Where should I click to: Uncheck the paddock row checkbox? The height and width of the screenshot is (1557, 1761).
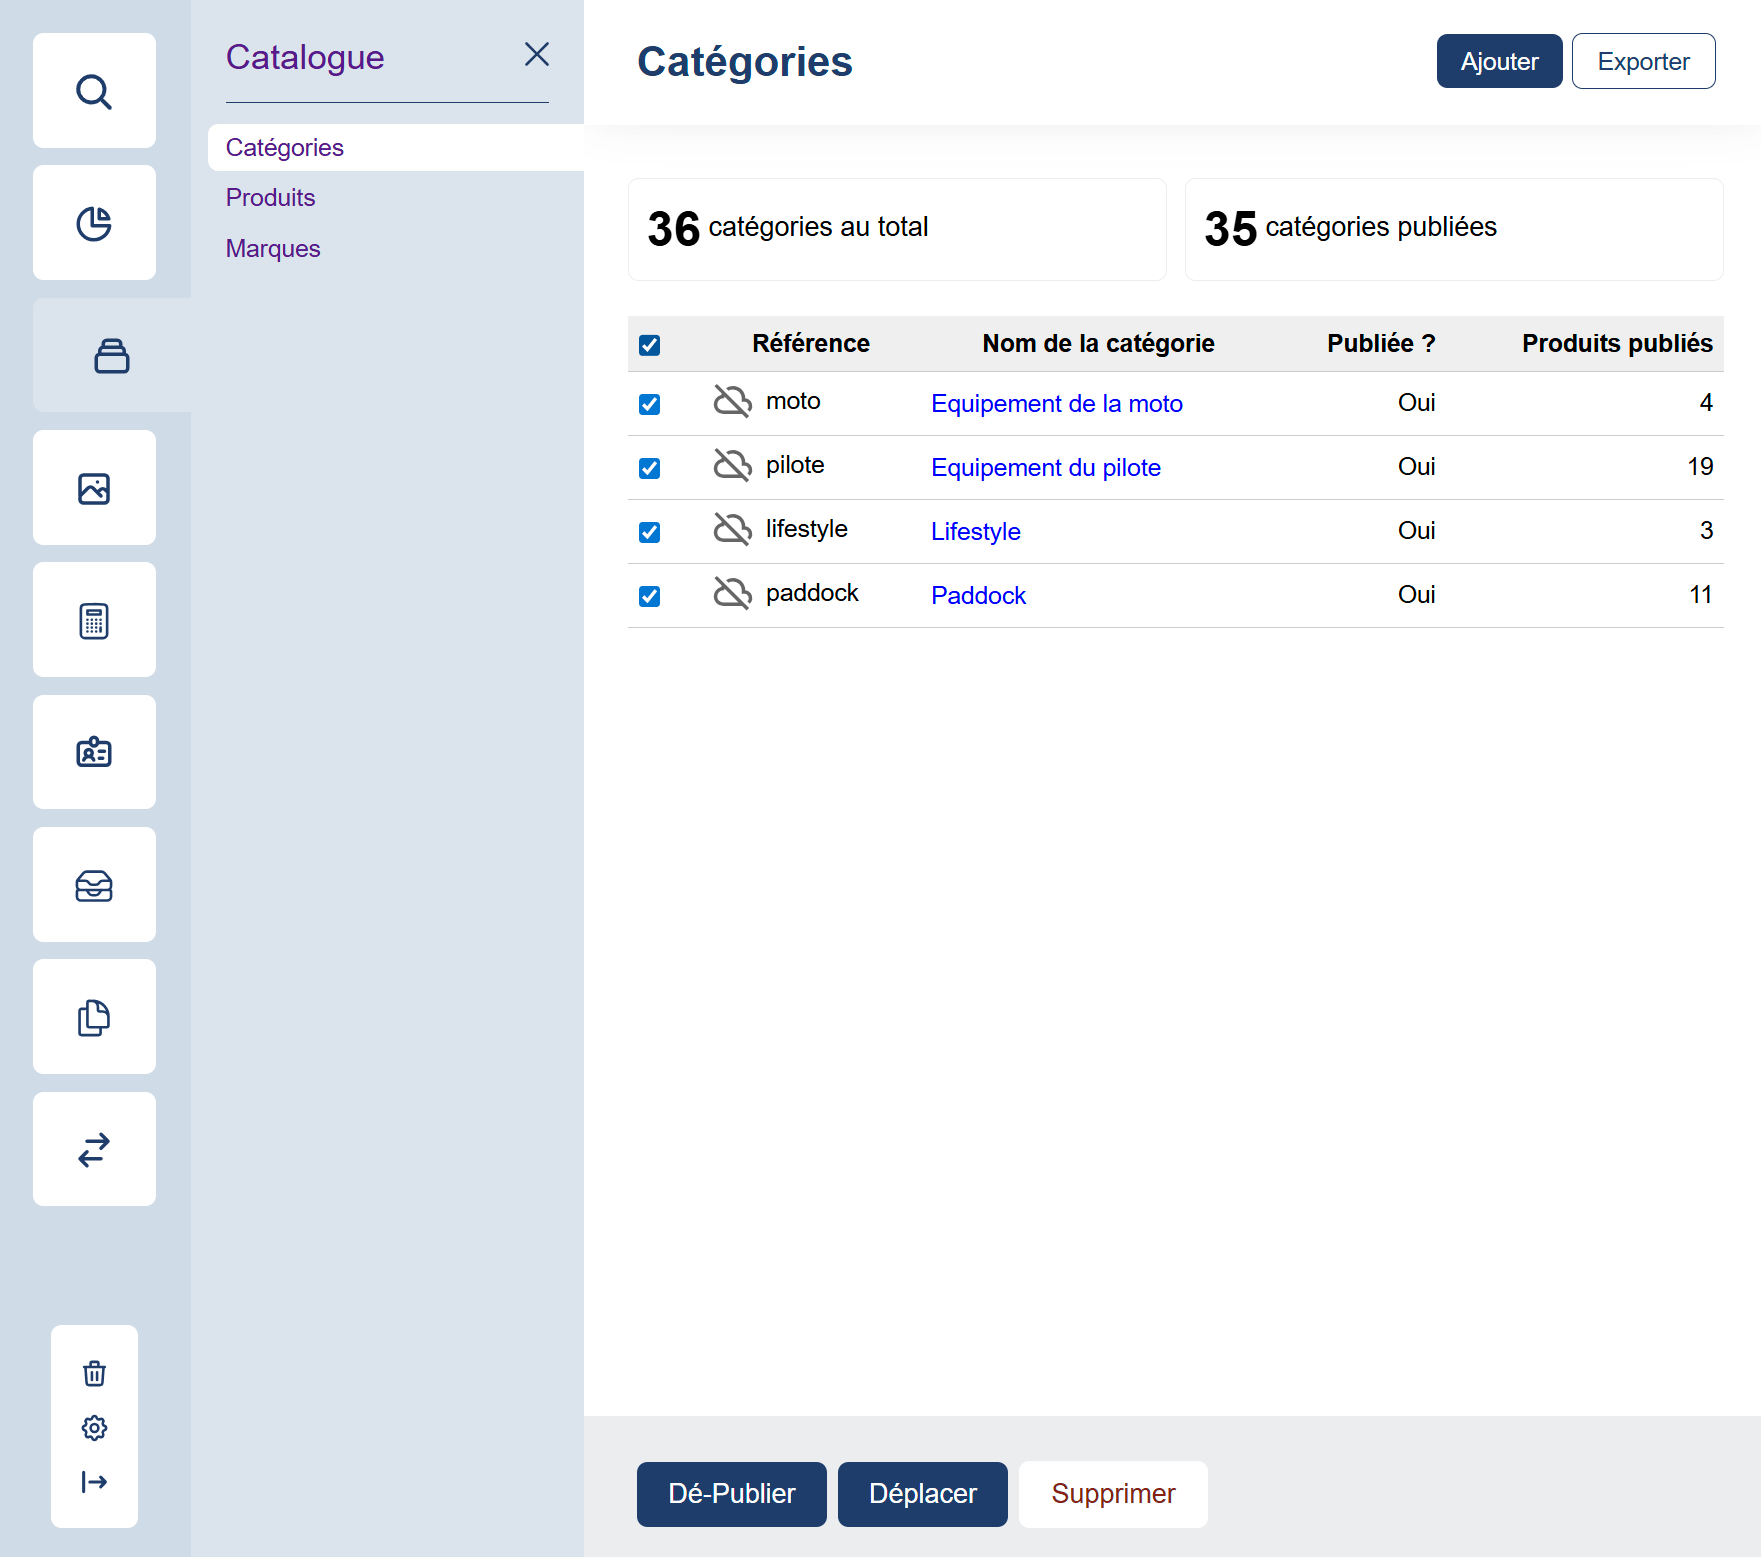pyautogui.click(x=650, y=596)
